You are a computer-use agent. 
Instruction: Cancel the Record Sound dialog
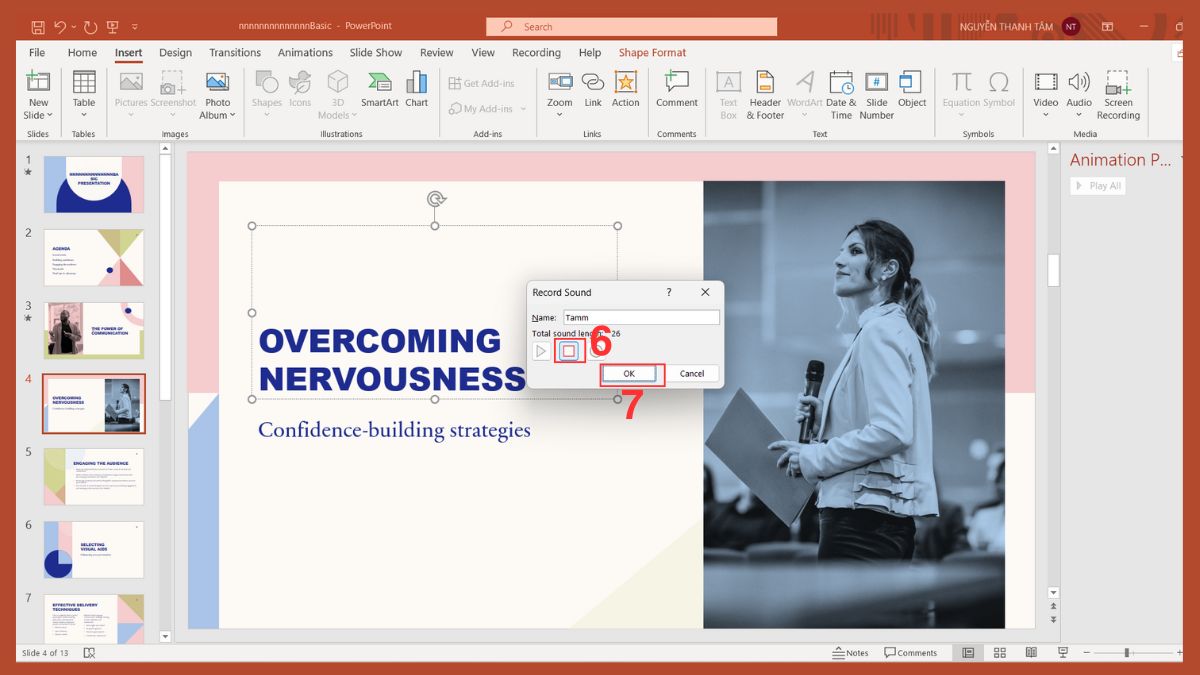coord(692,372)
